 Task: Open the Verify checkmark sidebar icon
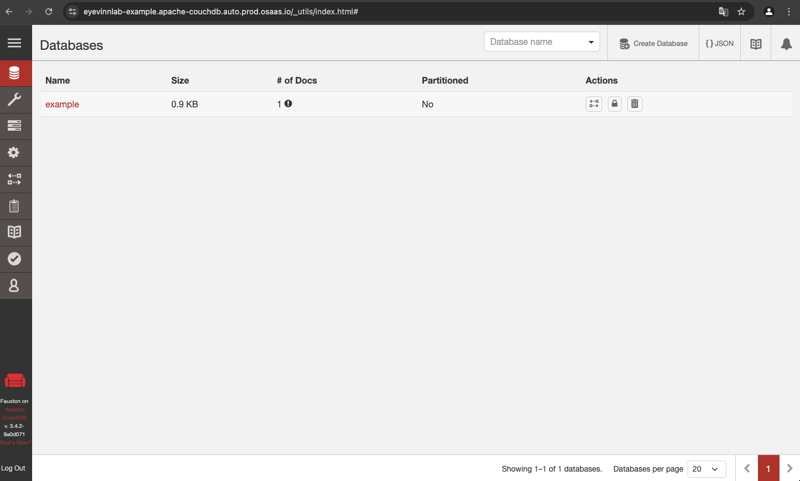[15, 259]
